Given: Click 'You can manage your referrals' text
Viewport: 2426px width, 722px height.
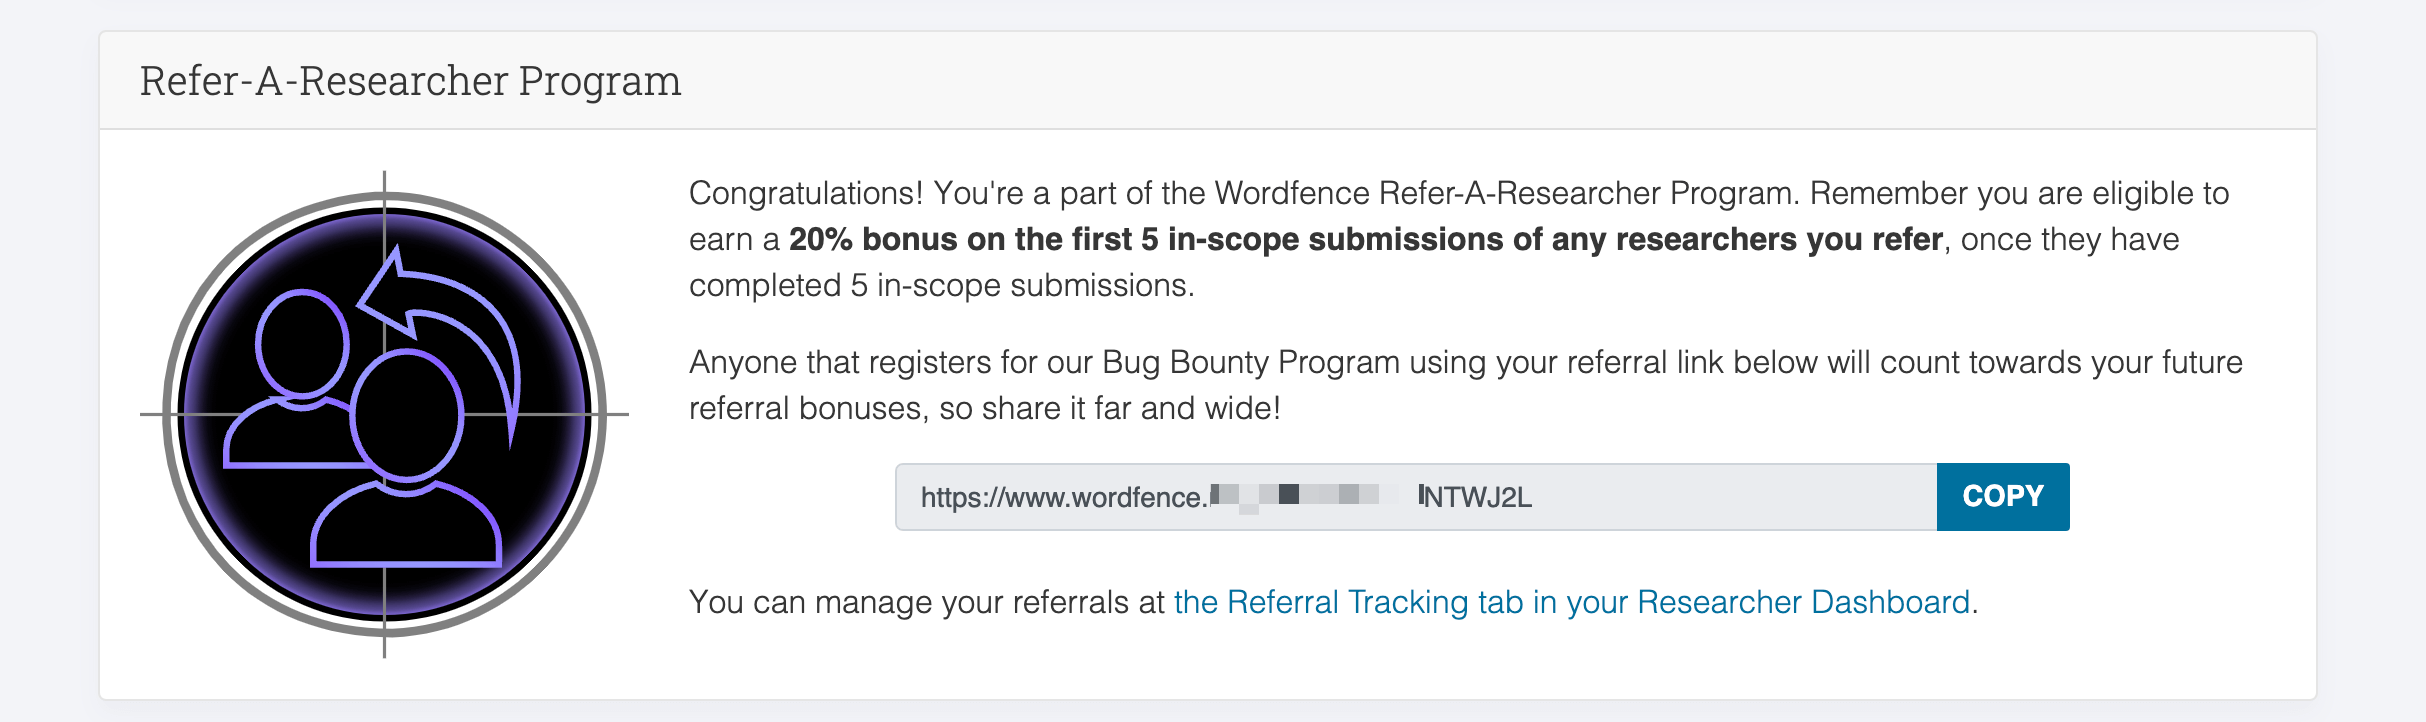Looking at the screenshot, I should (x=926, y=602).
